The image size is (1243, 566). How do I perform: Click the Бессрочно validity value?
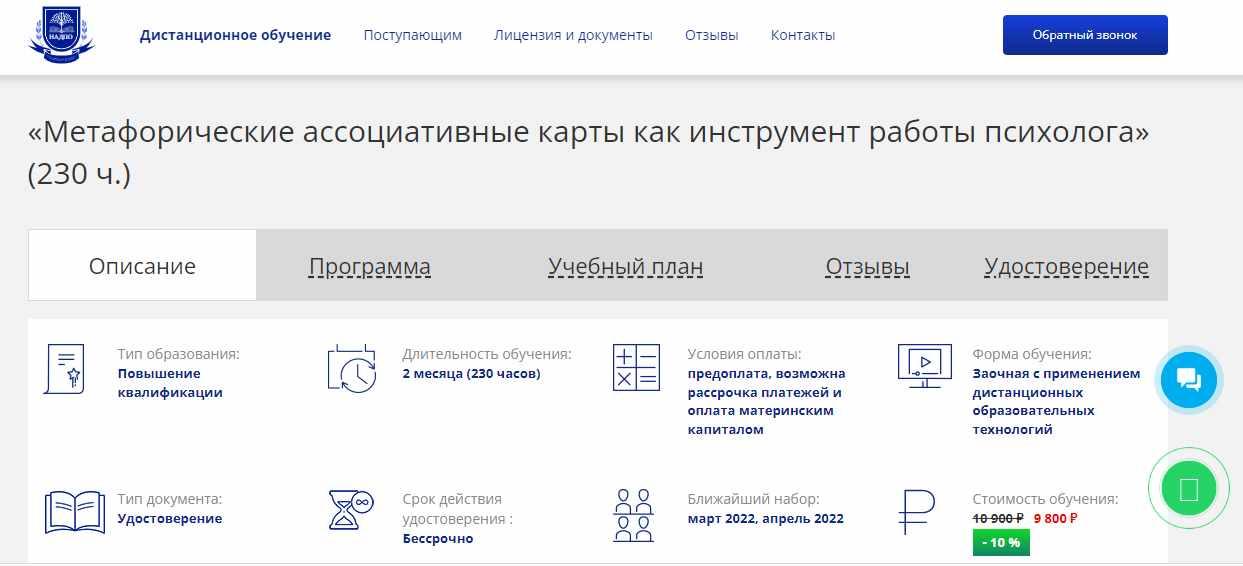click(x=438, y=539)
